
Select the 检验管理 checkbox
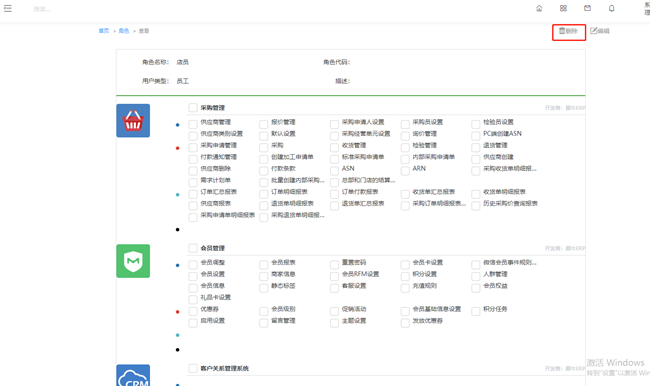pos(405,147)
